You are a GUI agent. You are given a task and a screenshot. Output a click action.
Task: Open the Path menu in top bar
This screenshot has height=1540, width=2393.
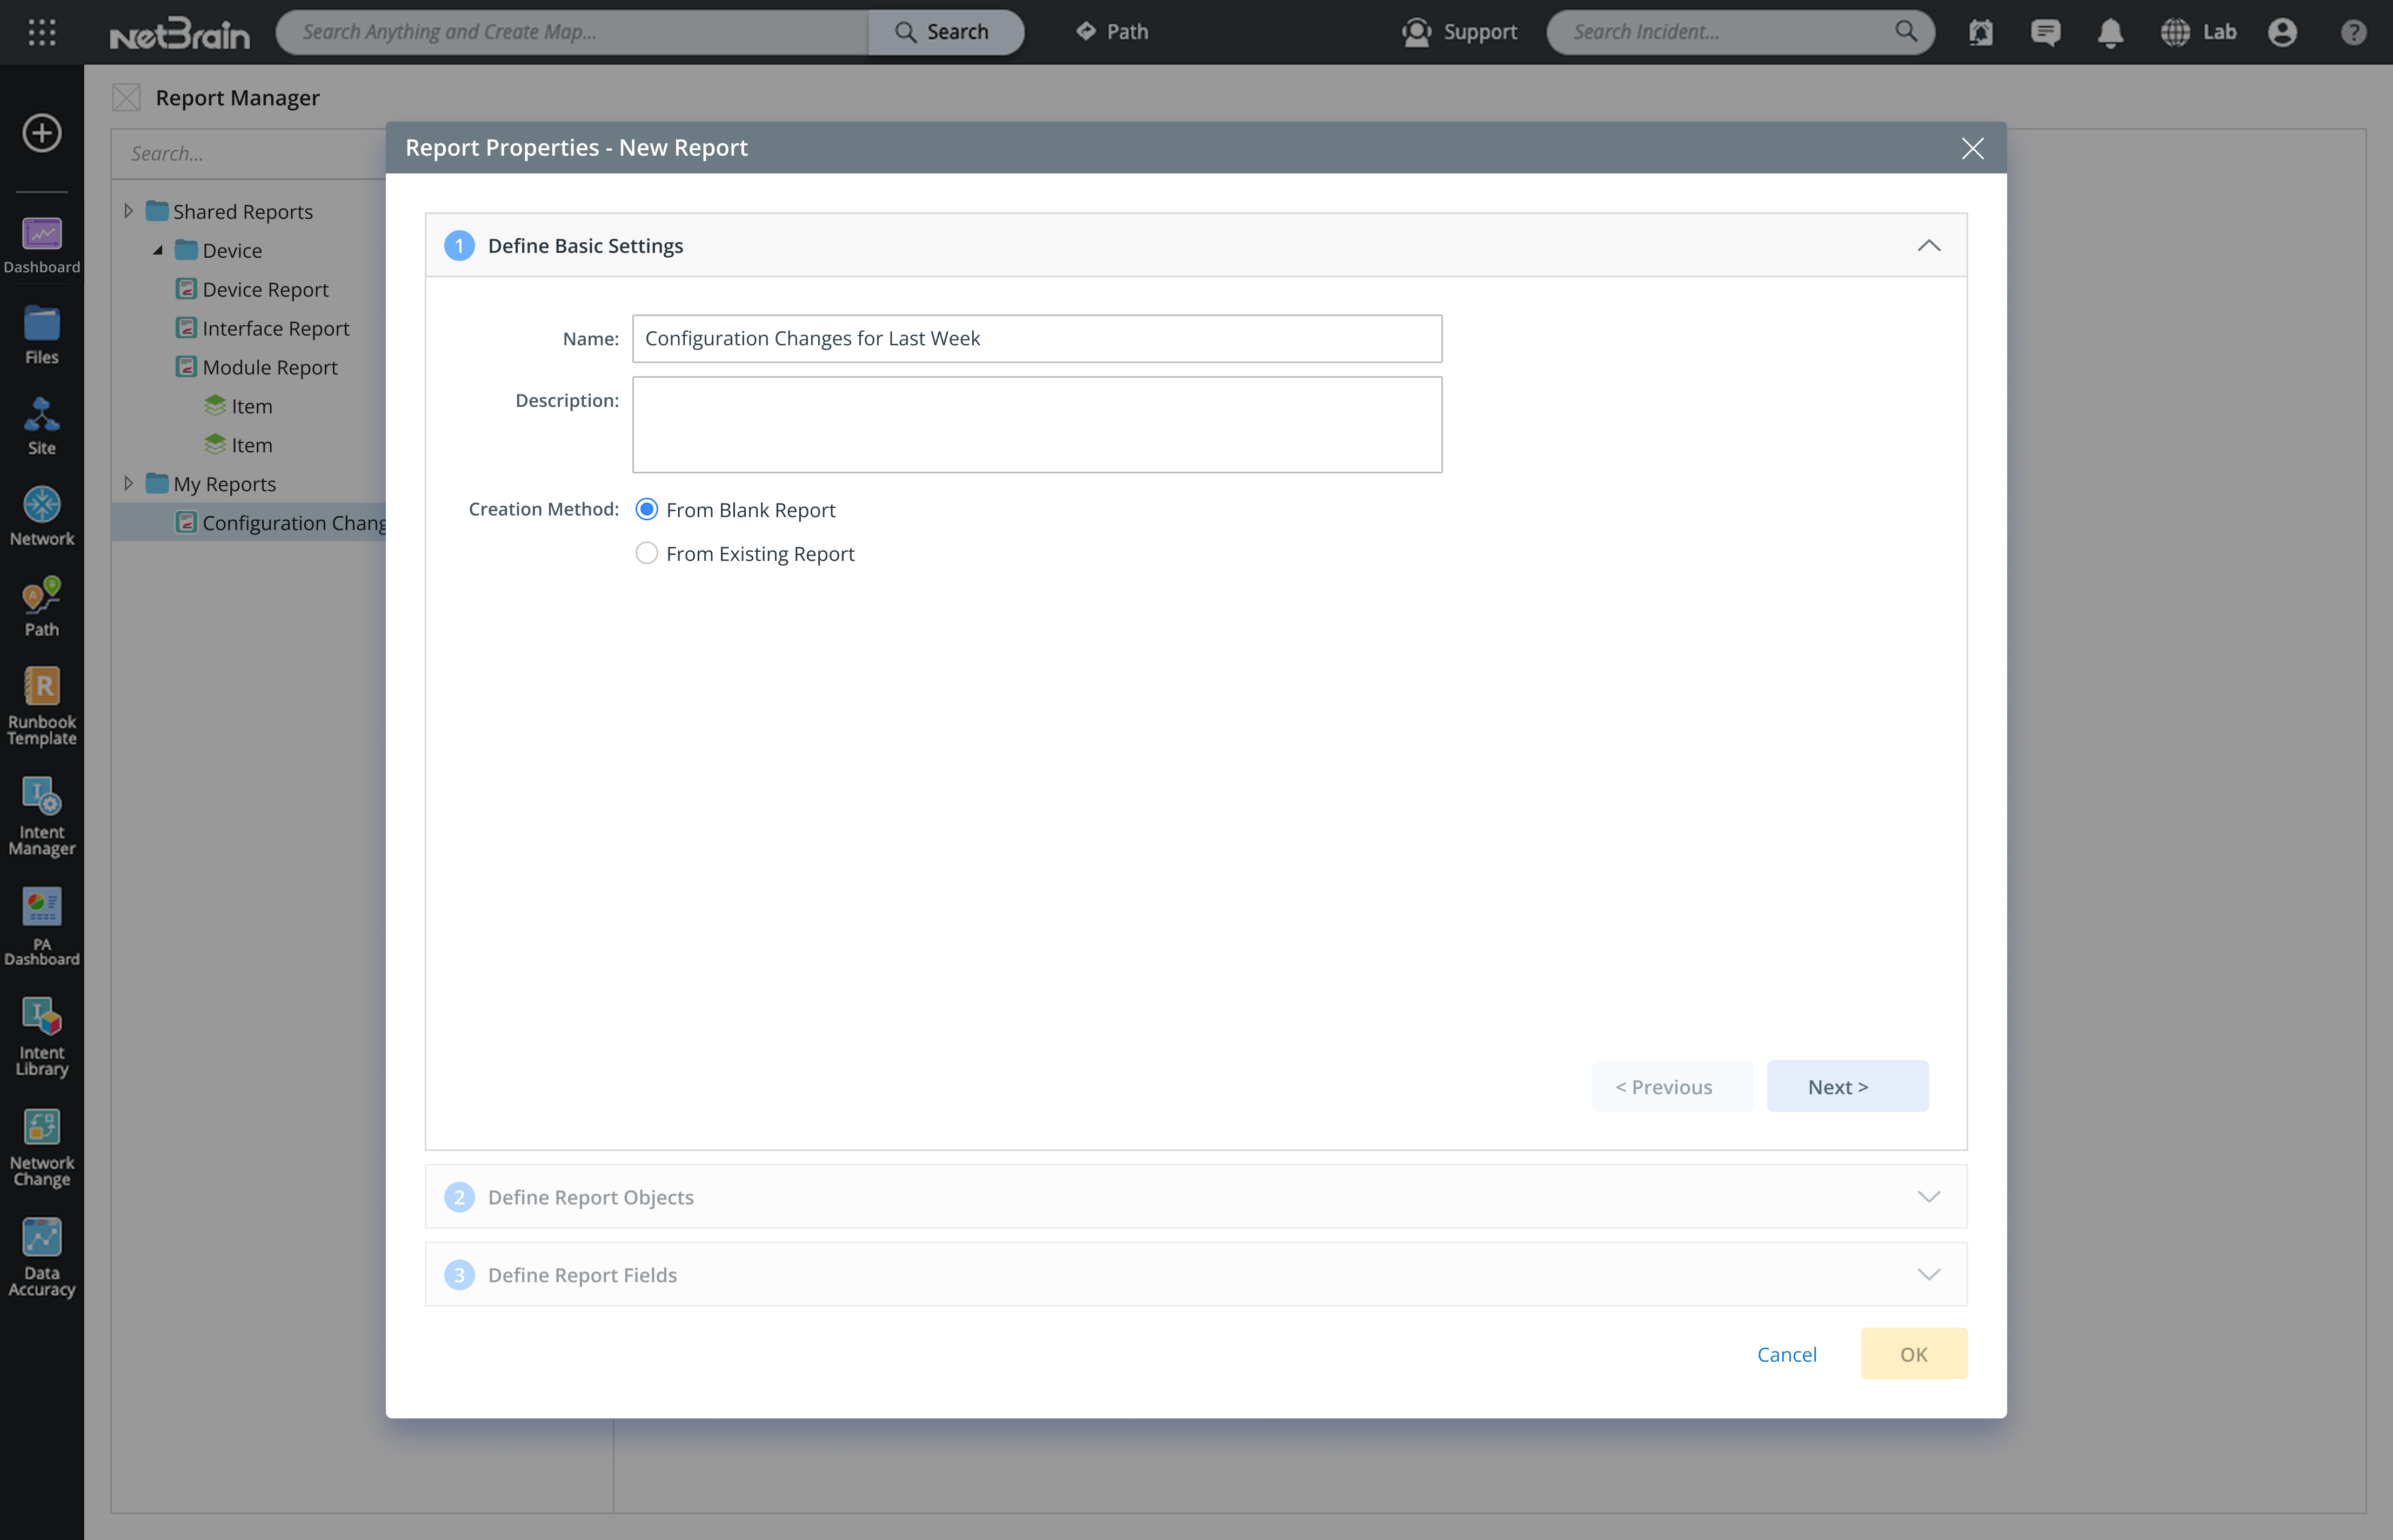(x=1112, y=32)
